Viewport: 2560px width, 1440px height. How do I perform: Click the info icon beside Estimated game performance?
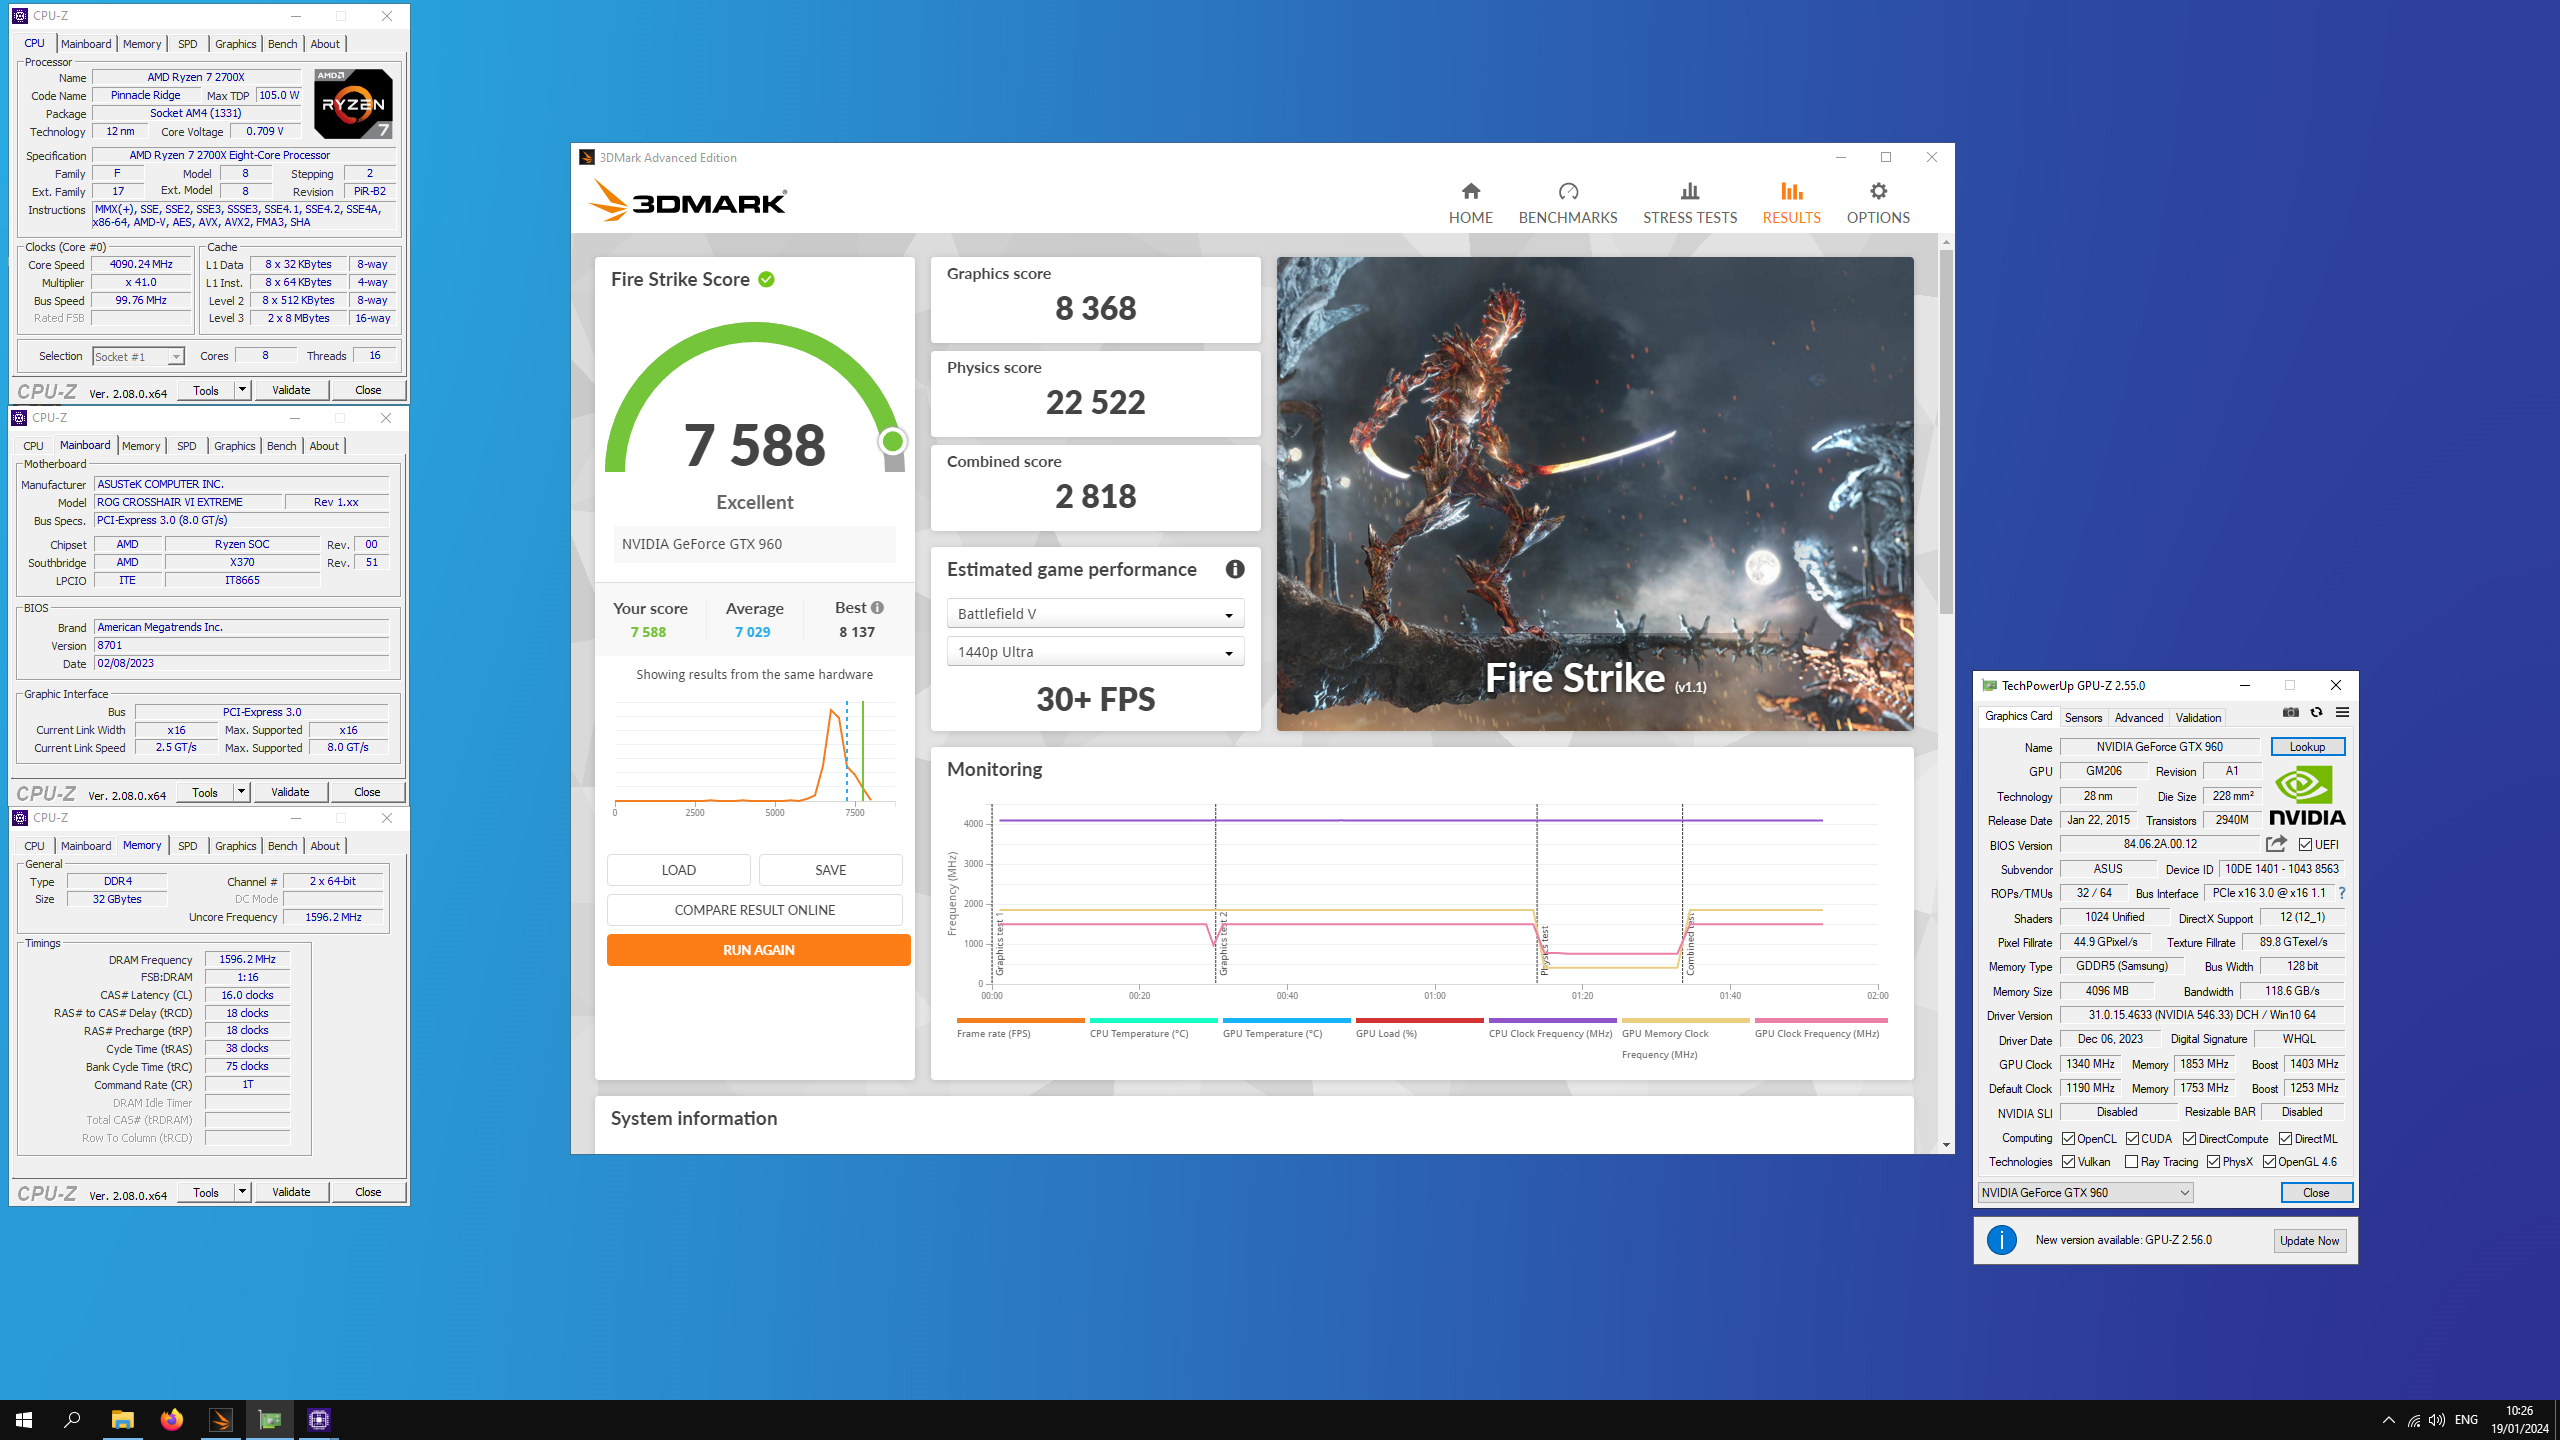(x=1235, y=569)
